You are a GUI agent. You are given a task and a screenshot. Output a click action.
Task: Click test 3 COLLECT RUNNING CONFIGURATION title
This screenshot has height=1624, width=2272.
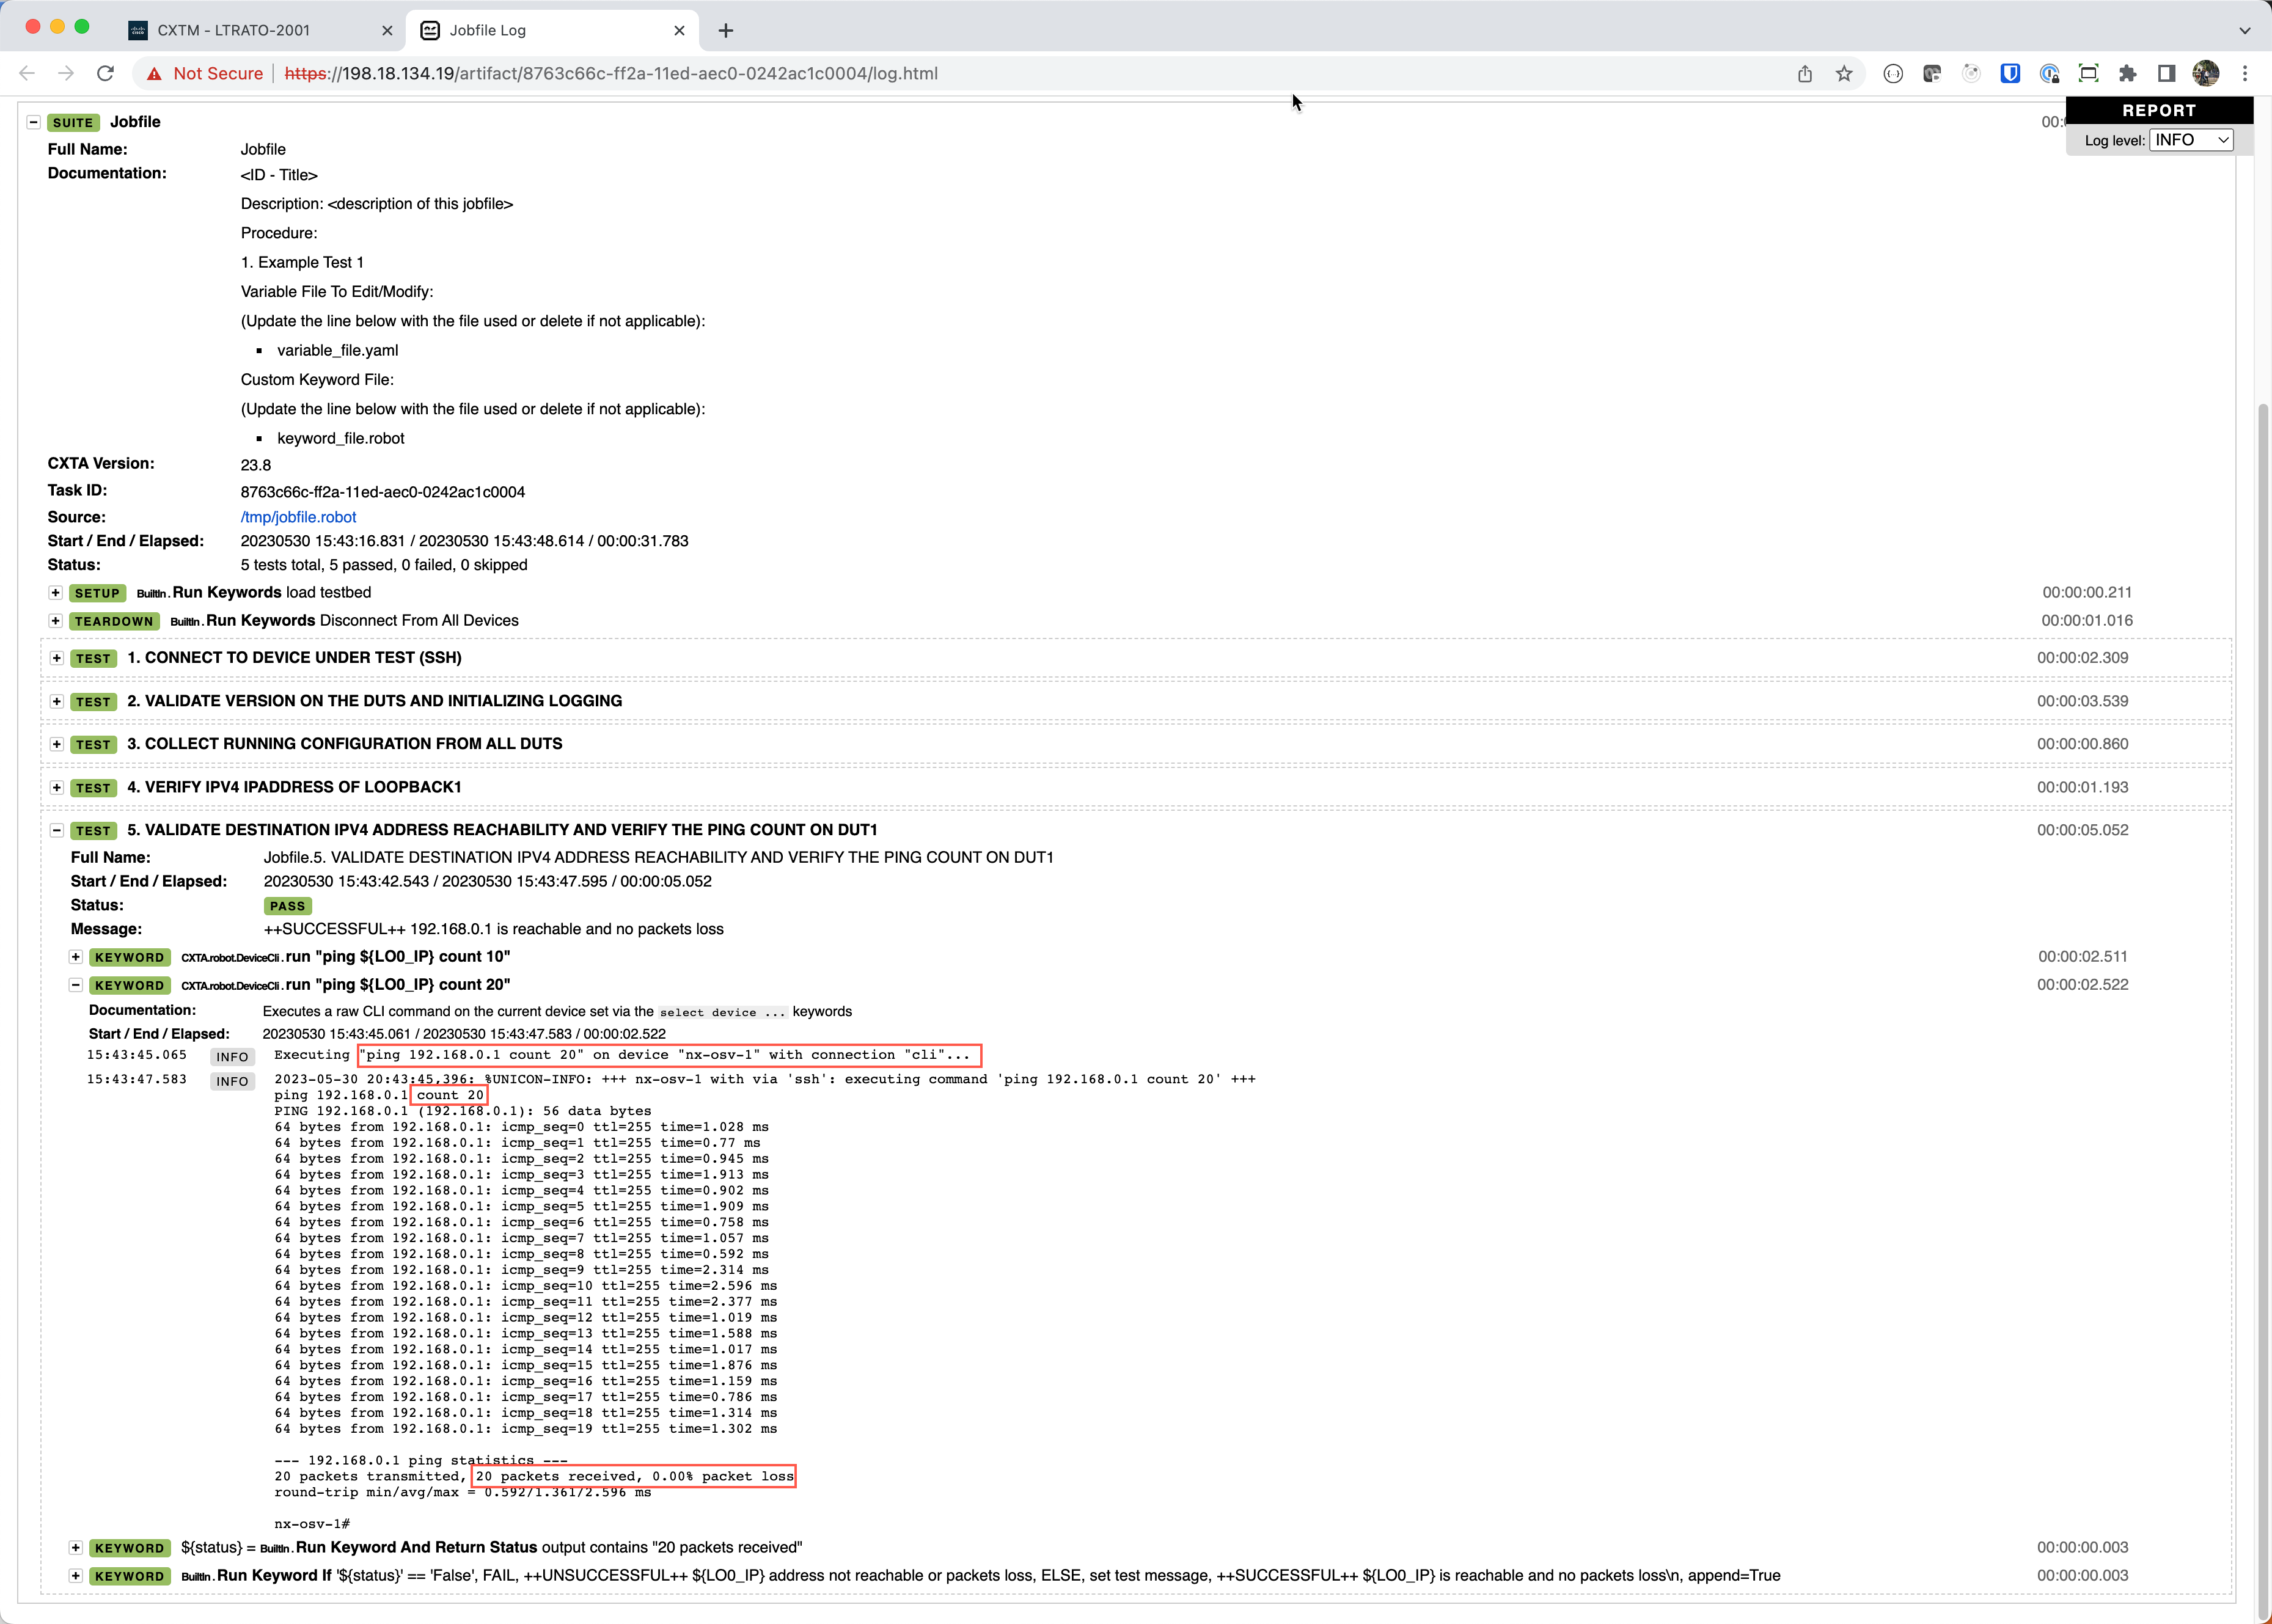[344, 744]
